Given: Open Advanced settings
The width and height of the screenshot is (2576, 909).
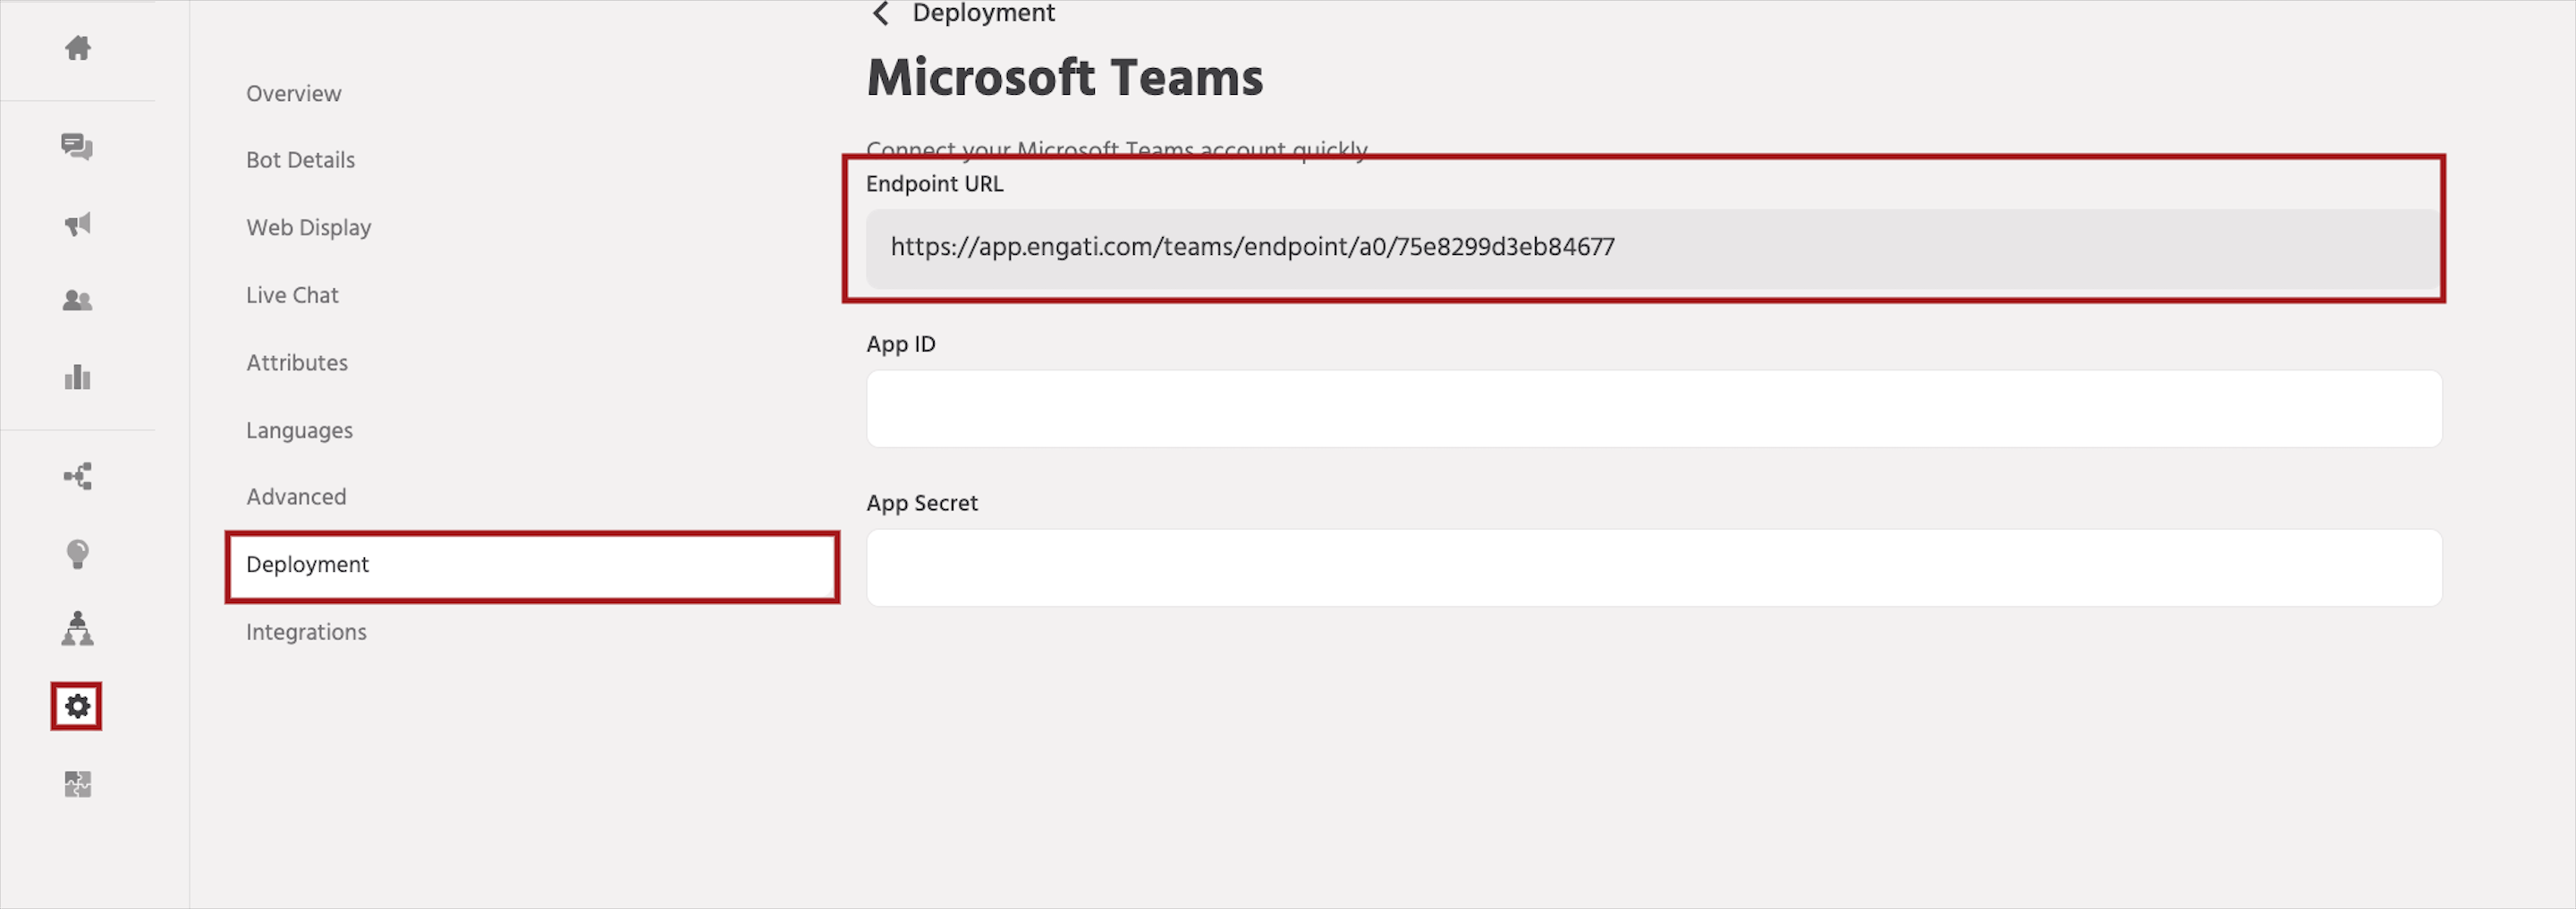Looking at the screenshot, I should click(x=296, y=497).
